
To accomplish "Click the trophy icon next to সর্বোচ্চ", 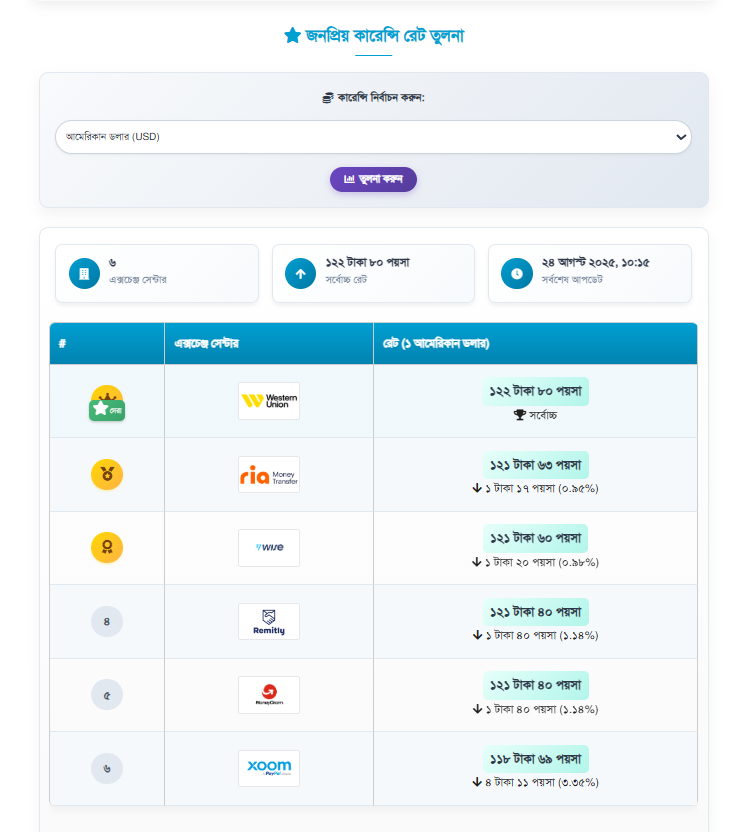I will (520, 415).
